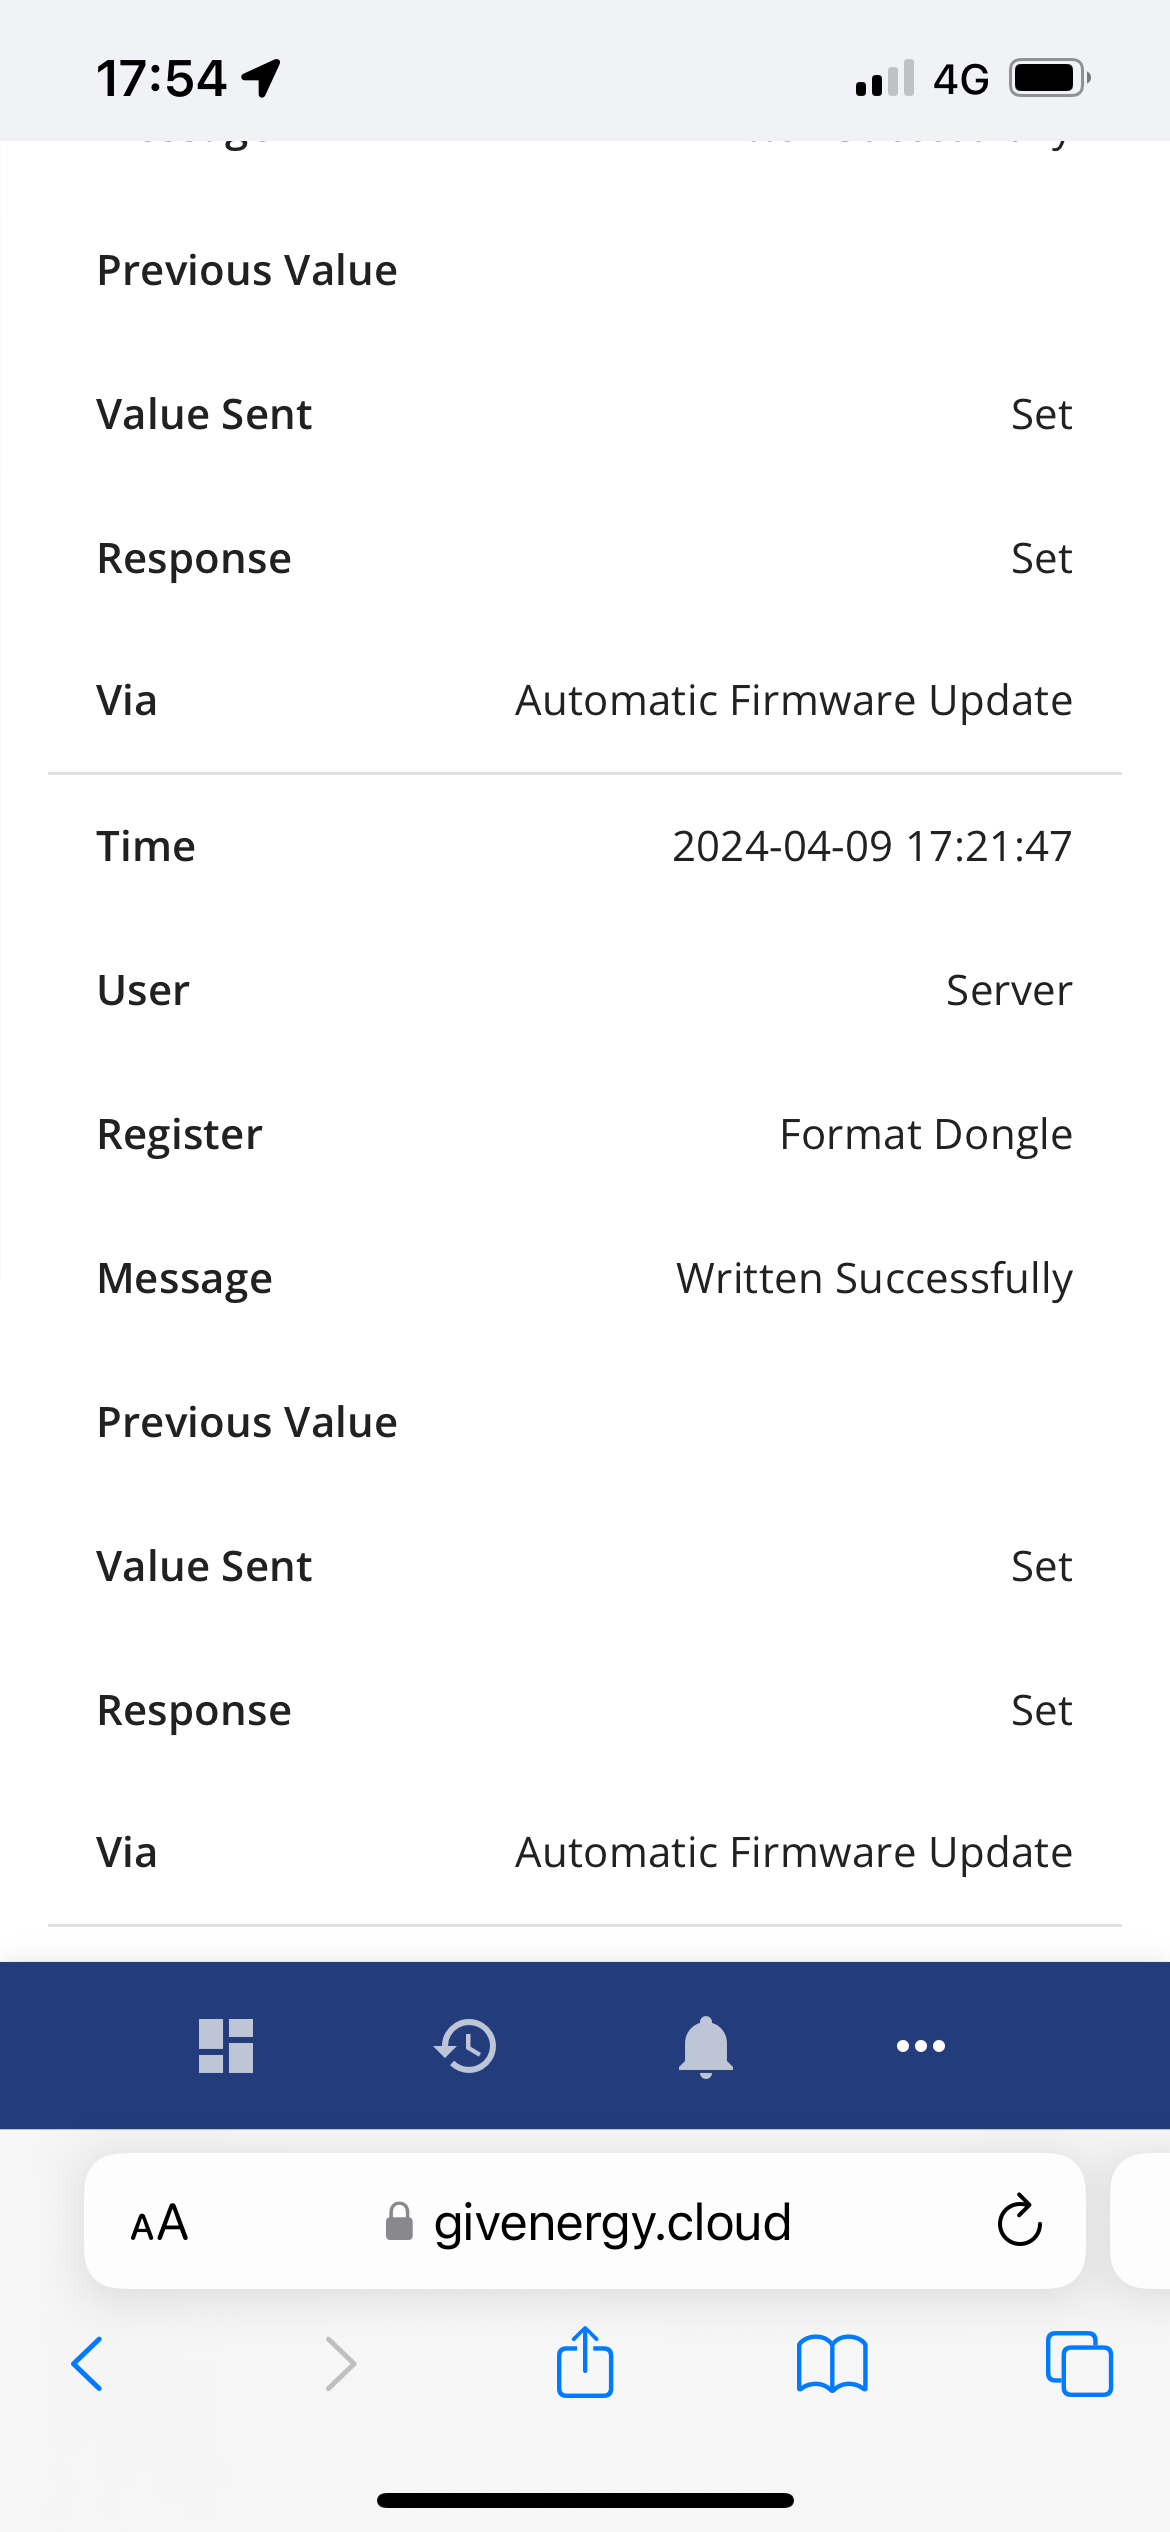The height and width of the screenshot is (2532, 1170).
Task: Open the dashboard grid icon
Action: 226,2046
